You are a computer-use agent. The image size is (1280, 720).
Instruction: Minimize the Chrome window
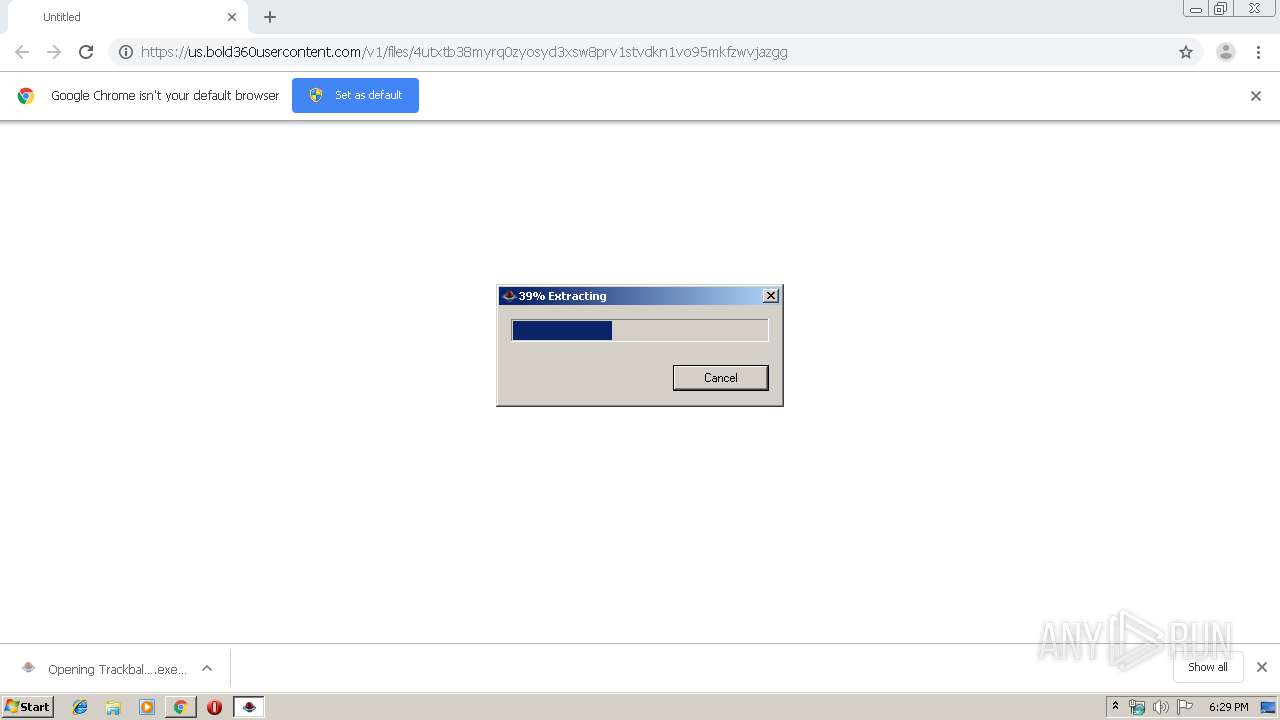click(1196, 8)
